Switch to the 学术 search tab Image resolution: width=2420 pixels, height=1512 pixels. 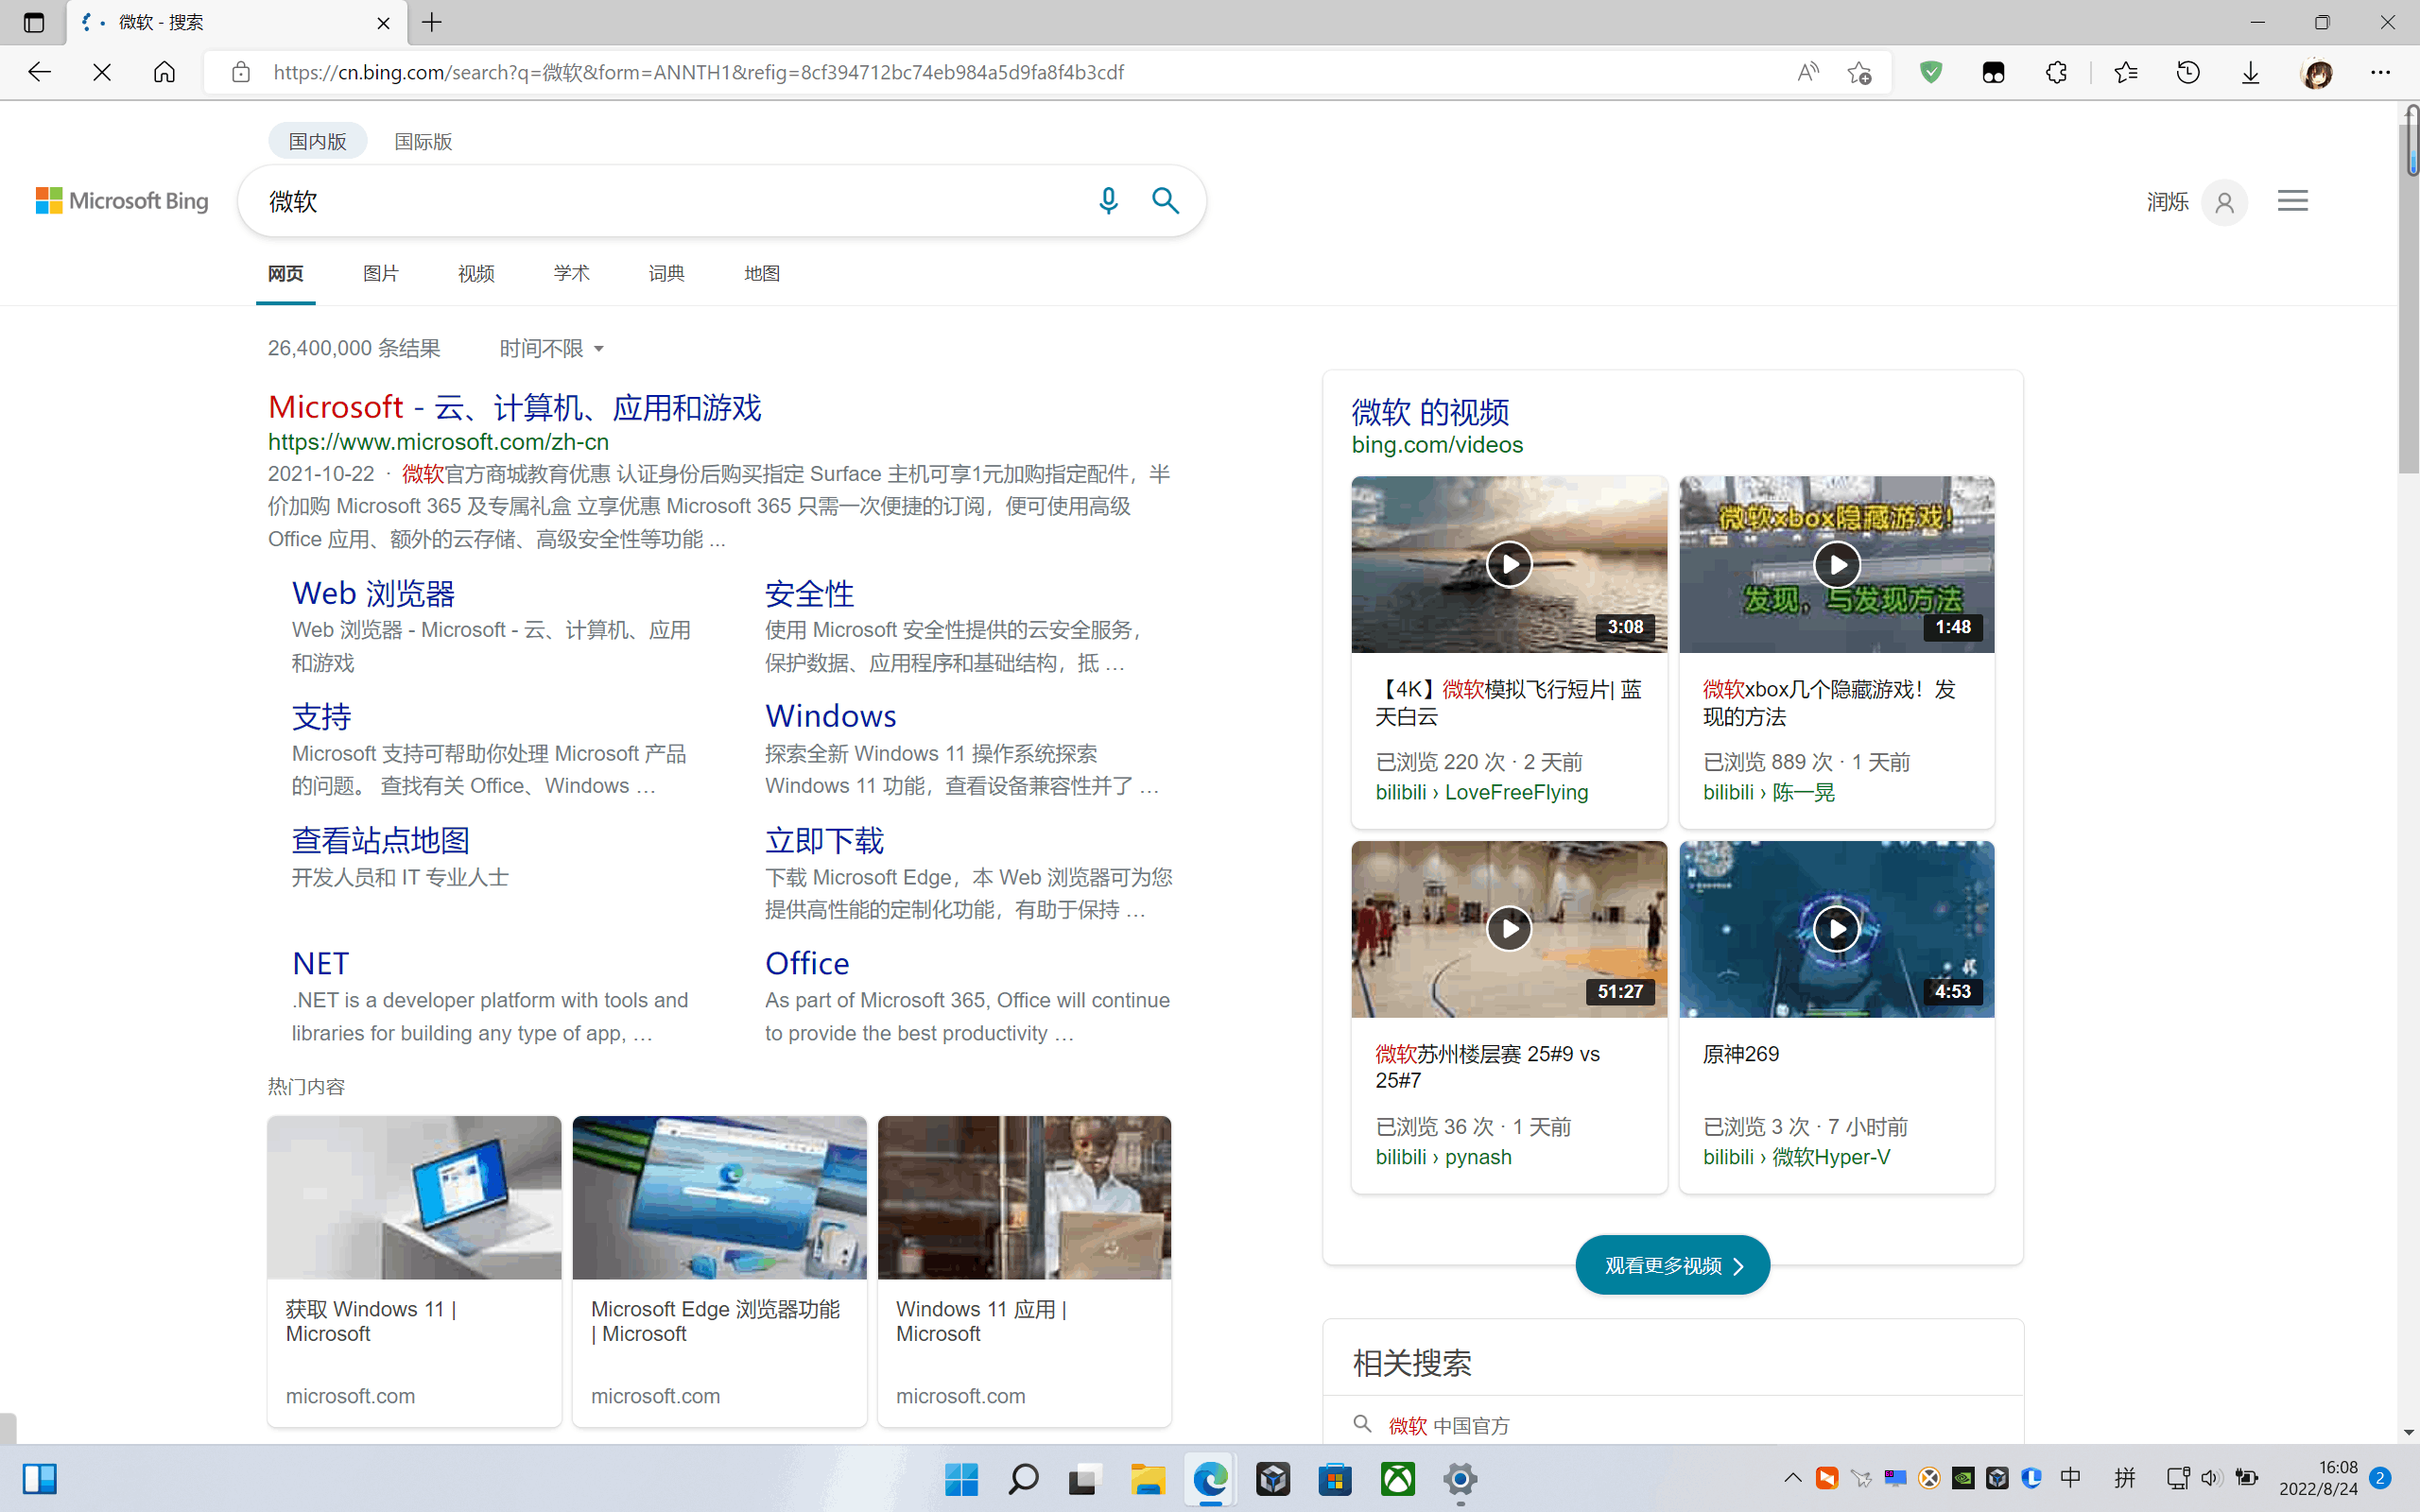click(x=571, y=273)
